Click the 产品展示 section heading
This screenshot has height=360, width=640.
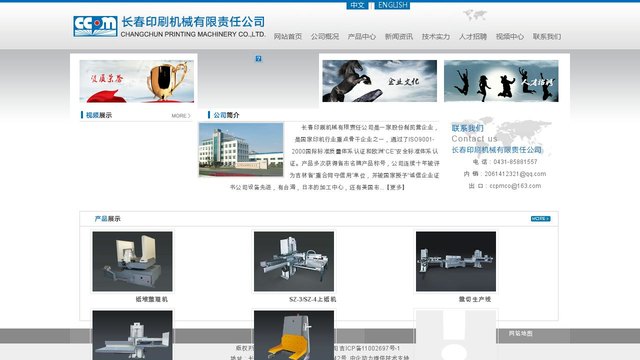click(x=107, y=219)
